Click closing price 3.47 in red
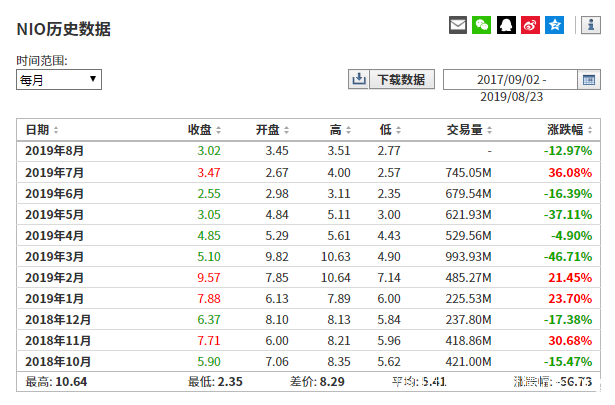The image size is (615, 405). pyautogui.click(x=209, y=173)
